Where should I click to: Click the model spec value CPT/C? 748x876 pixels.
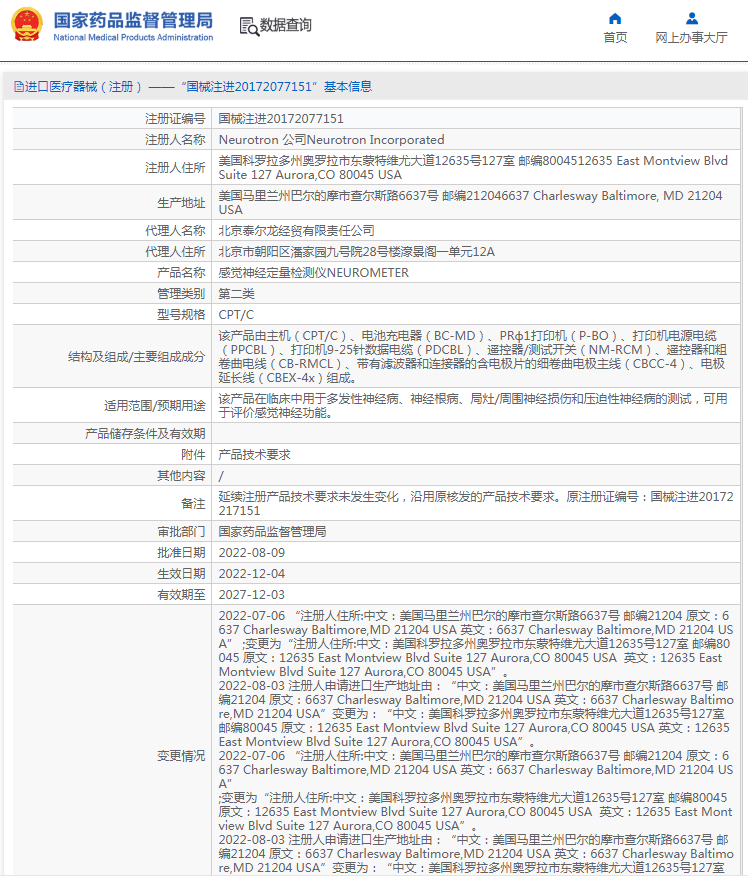tap(236, 314)
